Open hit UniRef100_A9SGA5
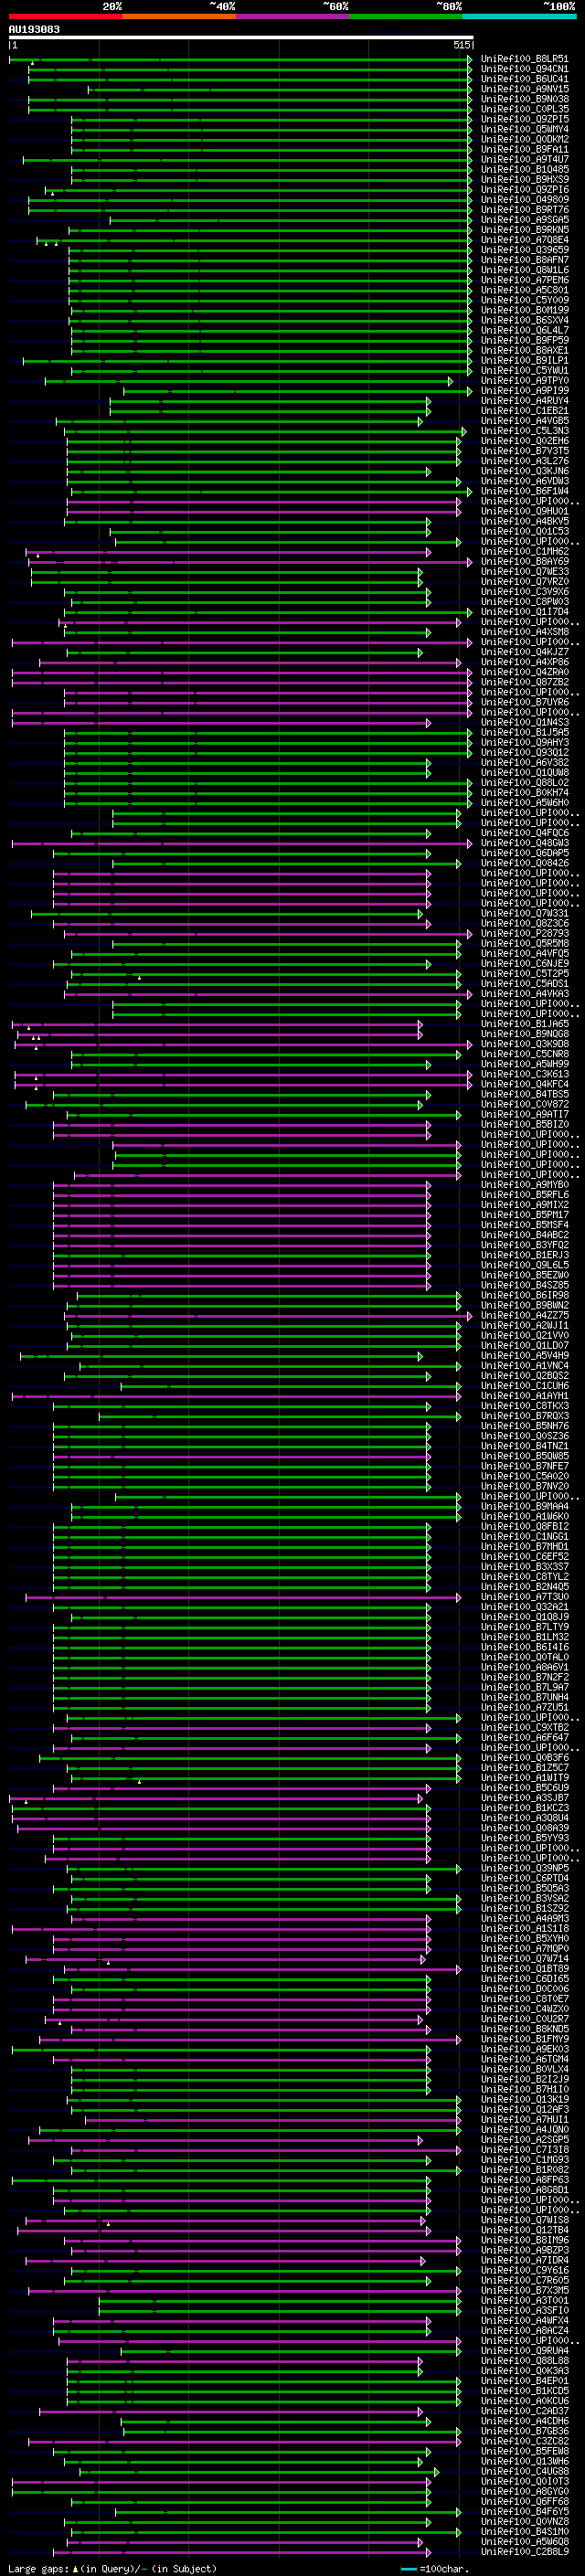585x2576 pixels. 525,220
